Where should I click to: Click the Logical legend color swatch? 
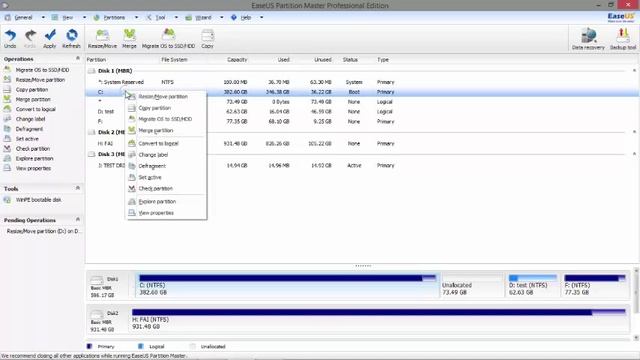pos(140,347)
